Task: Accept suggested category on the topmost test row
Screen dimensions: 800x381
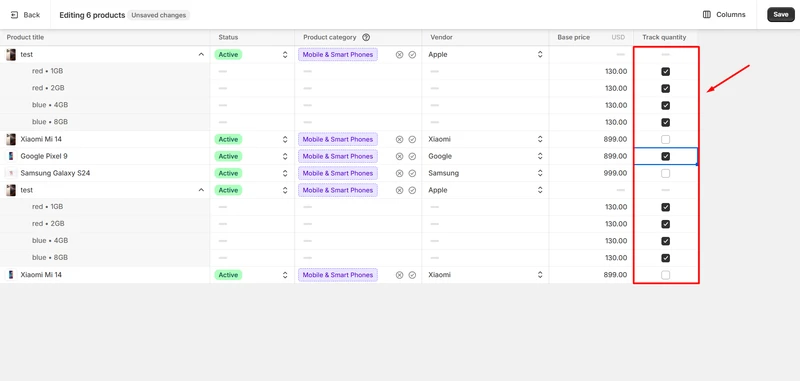Action: (412, 55)
